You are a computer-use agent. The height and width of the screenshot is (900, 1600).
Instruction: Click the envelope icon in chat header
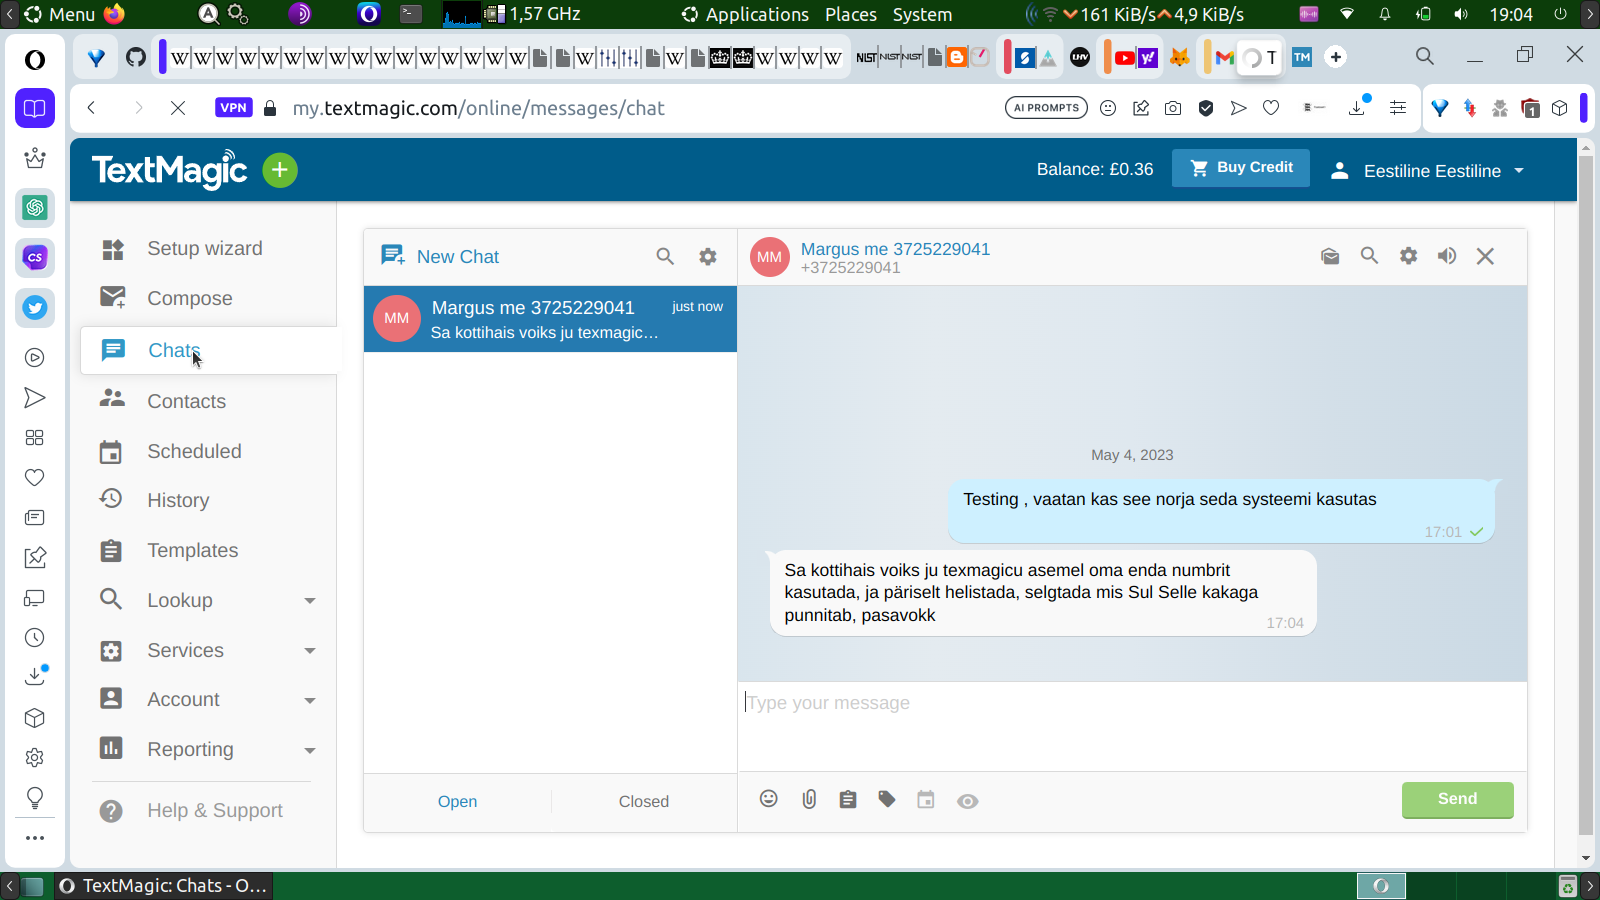[1330, 256]
